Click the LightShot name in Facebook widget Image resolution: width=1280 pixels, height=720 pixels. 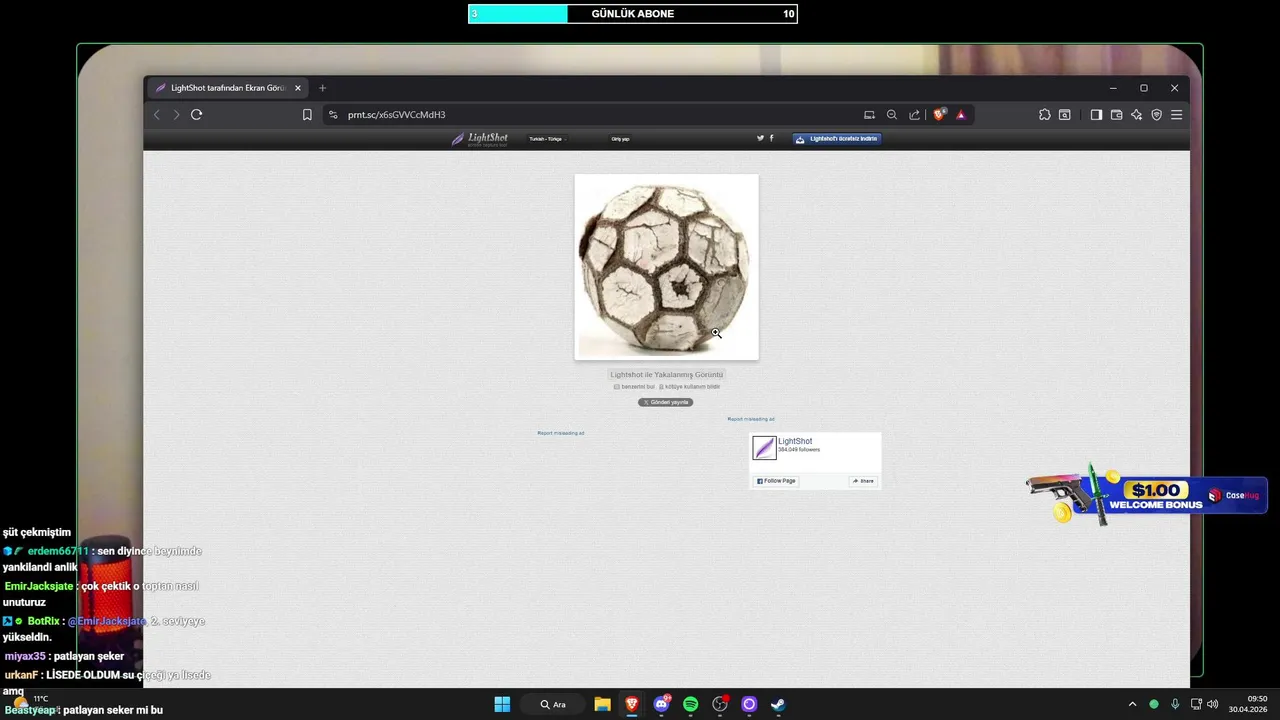click(x=795, y=441)
